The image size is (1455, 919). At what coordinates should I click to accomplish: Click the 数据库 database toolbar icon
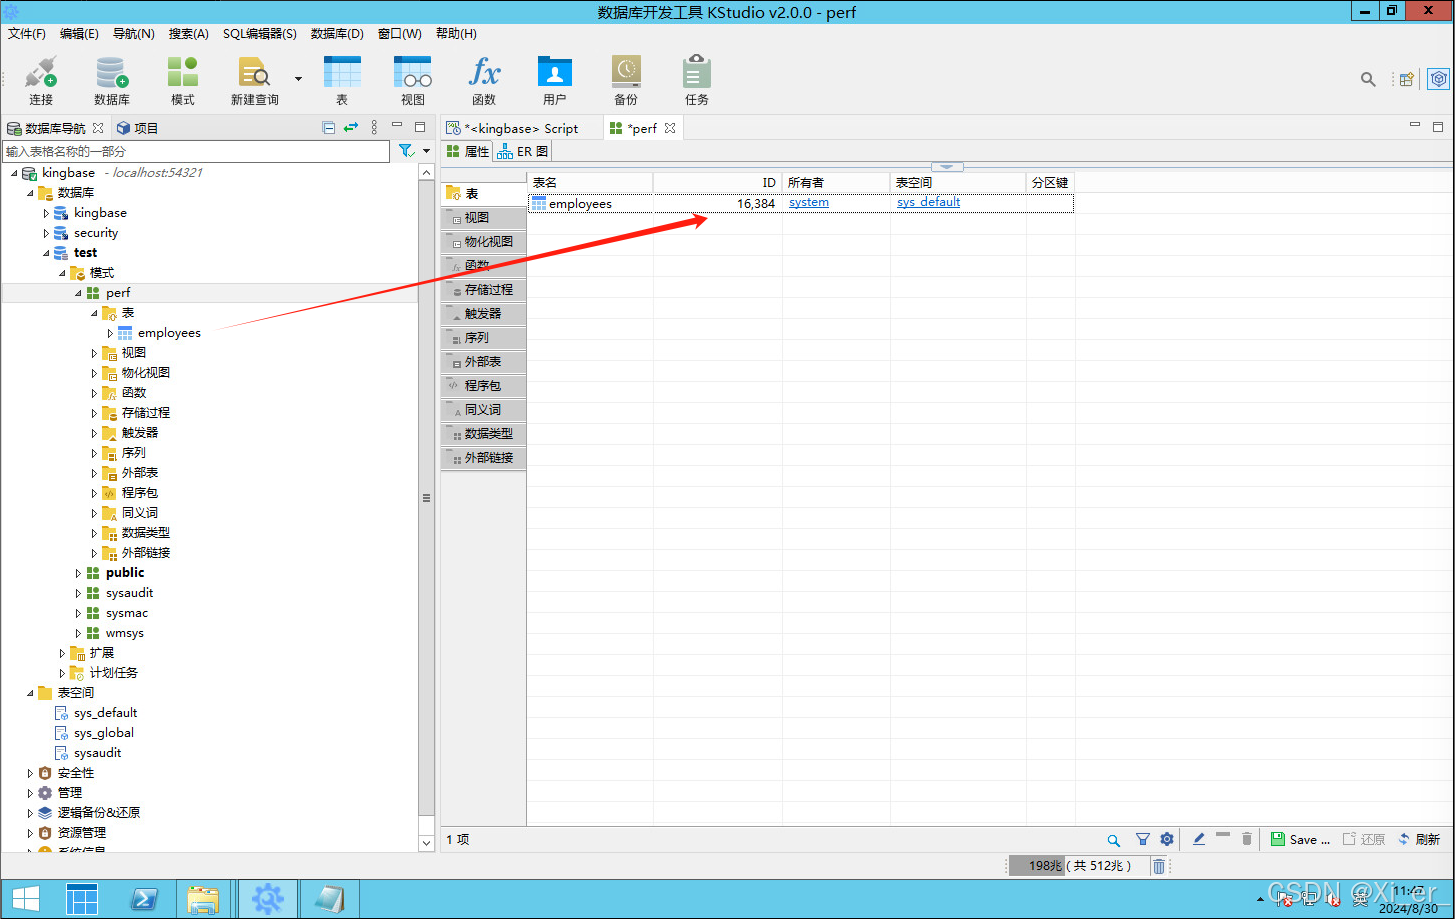(112, 81)
